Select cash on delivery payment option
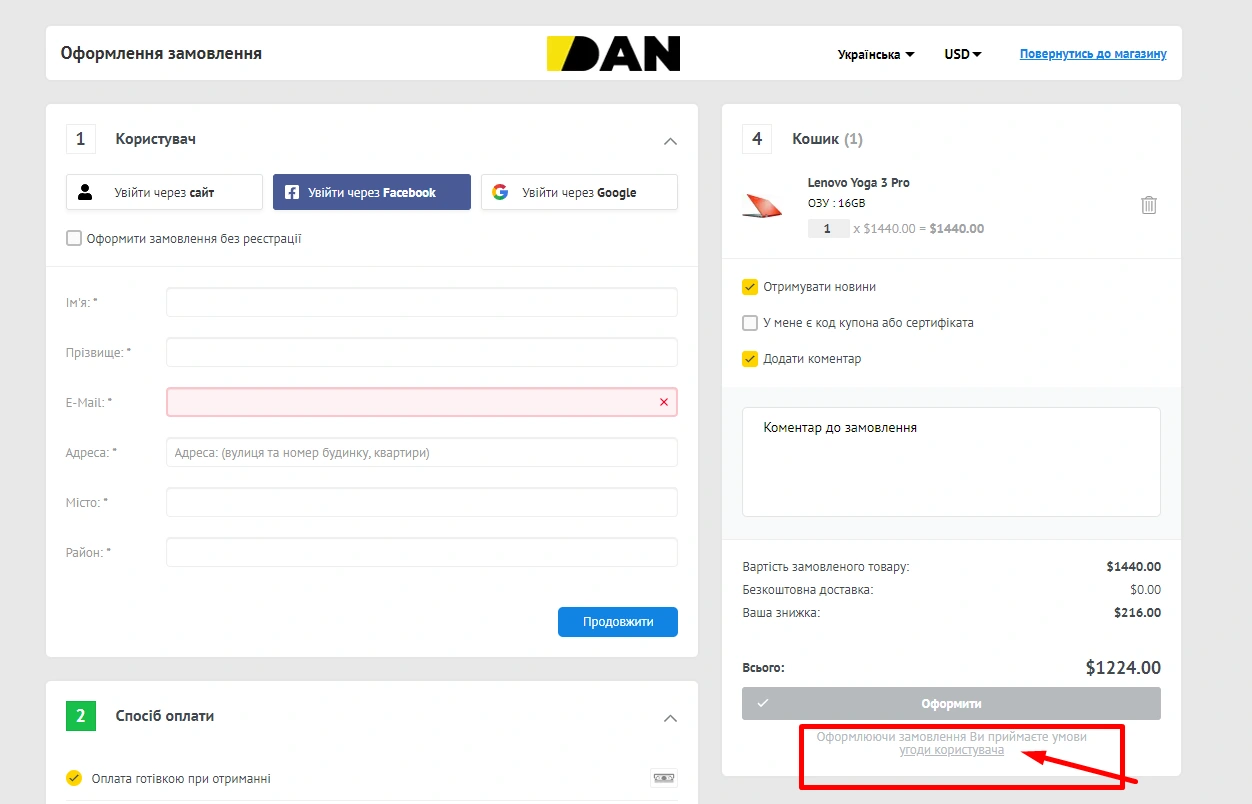This screenshot has height=804, width=1252. [74, 778]
